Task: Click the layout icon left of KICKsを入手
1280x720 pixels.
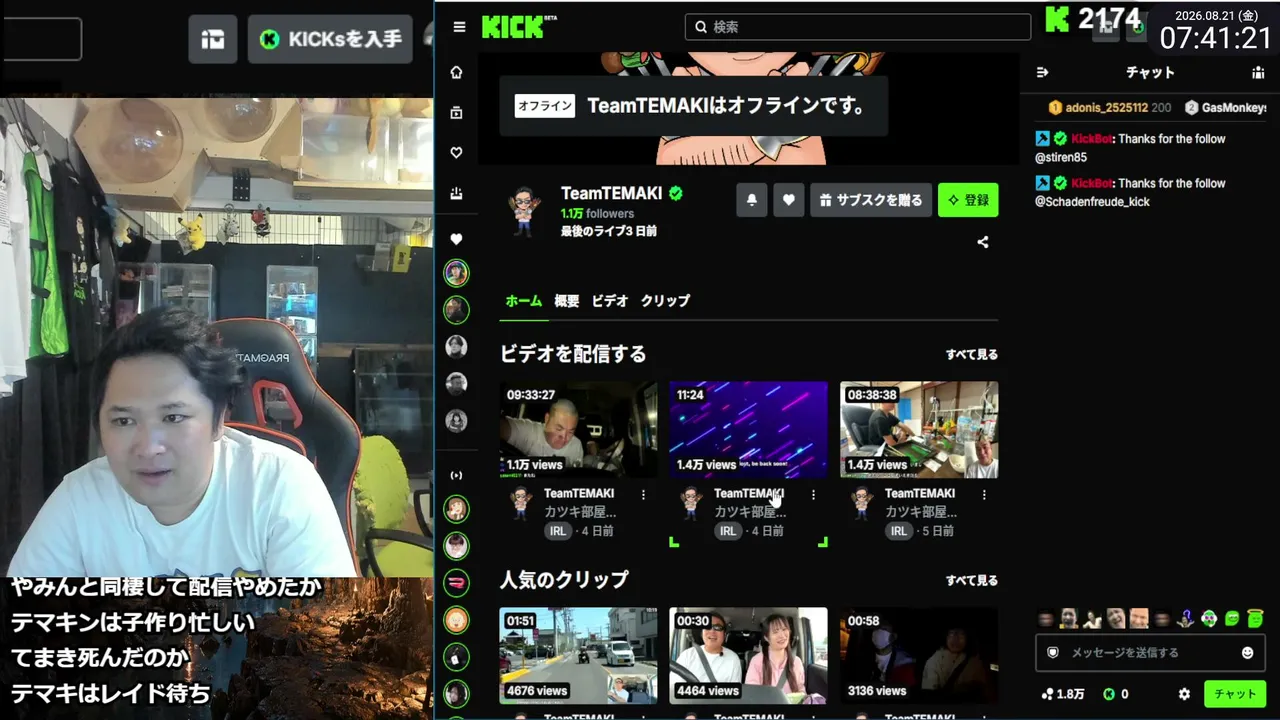Action: click(212, 39)
